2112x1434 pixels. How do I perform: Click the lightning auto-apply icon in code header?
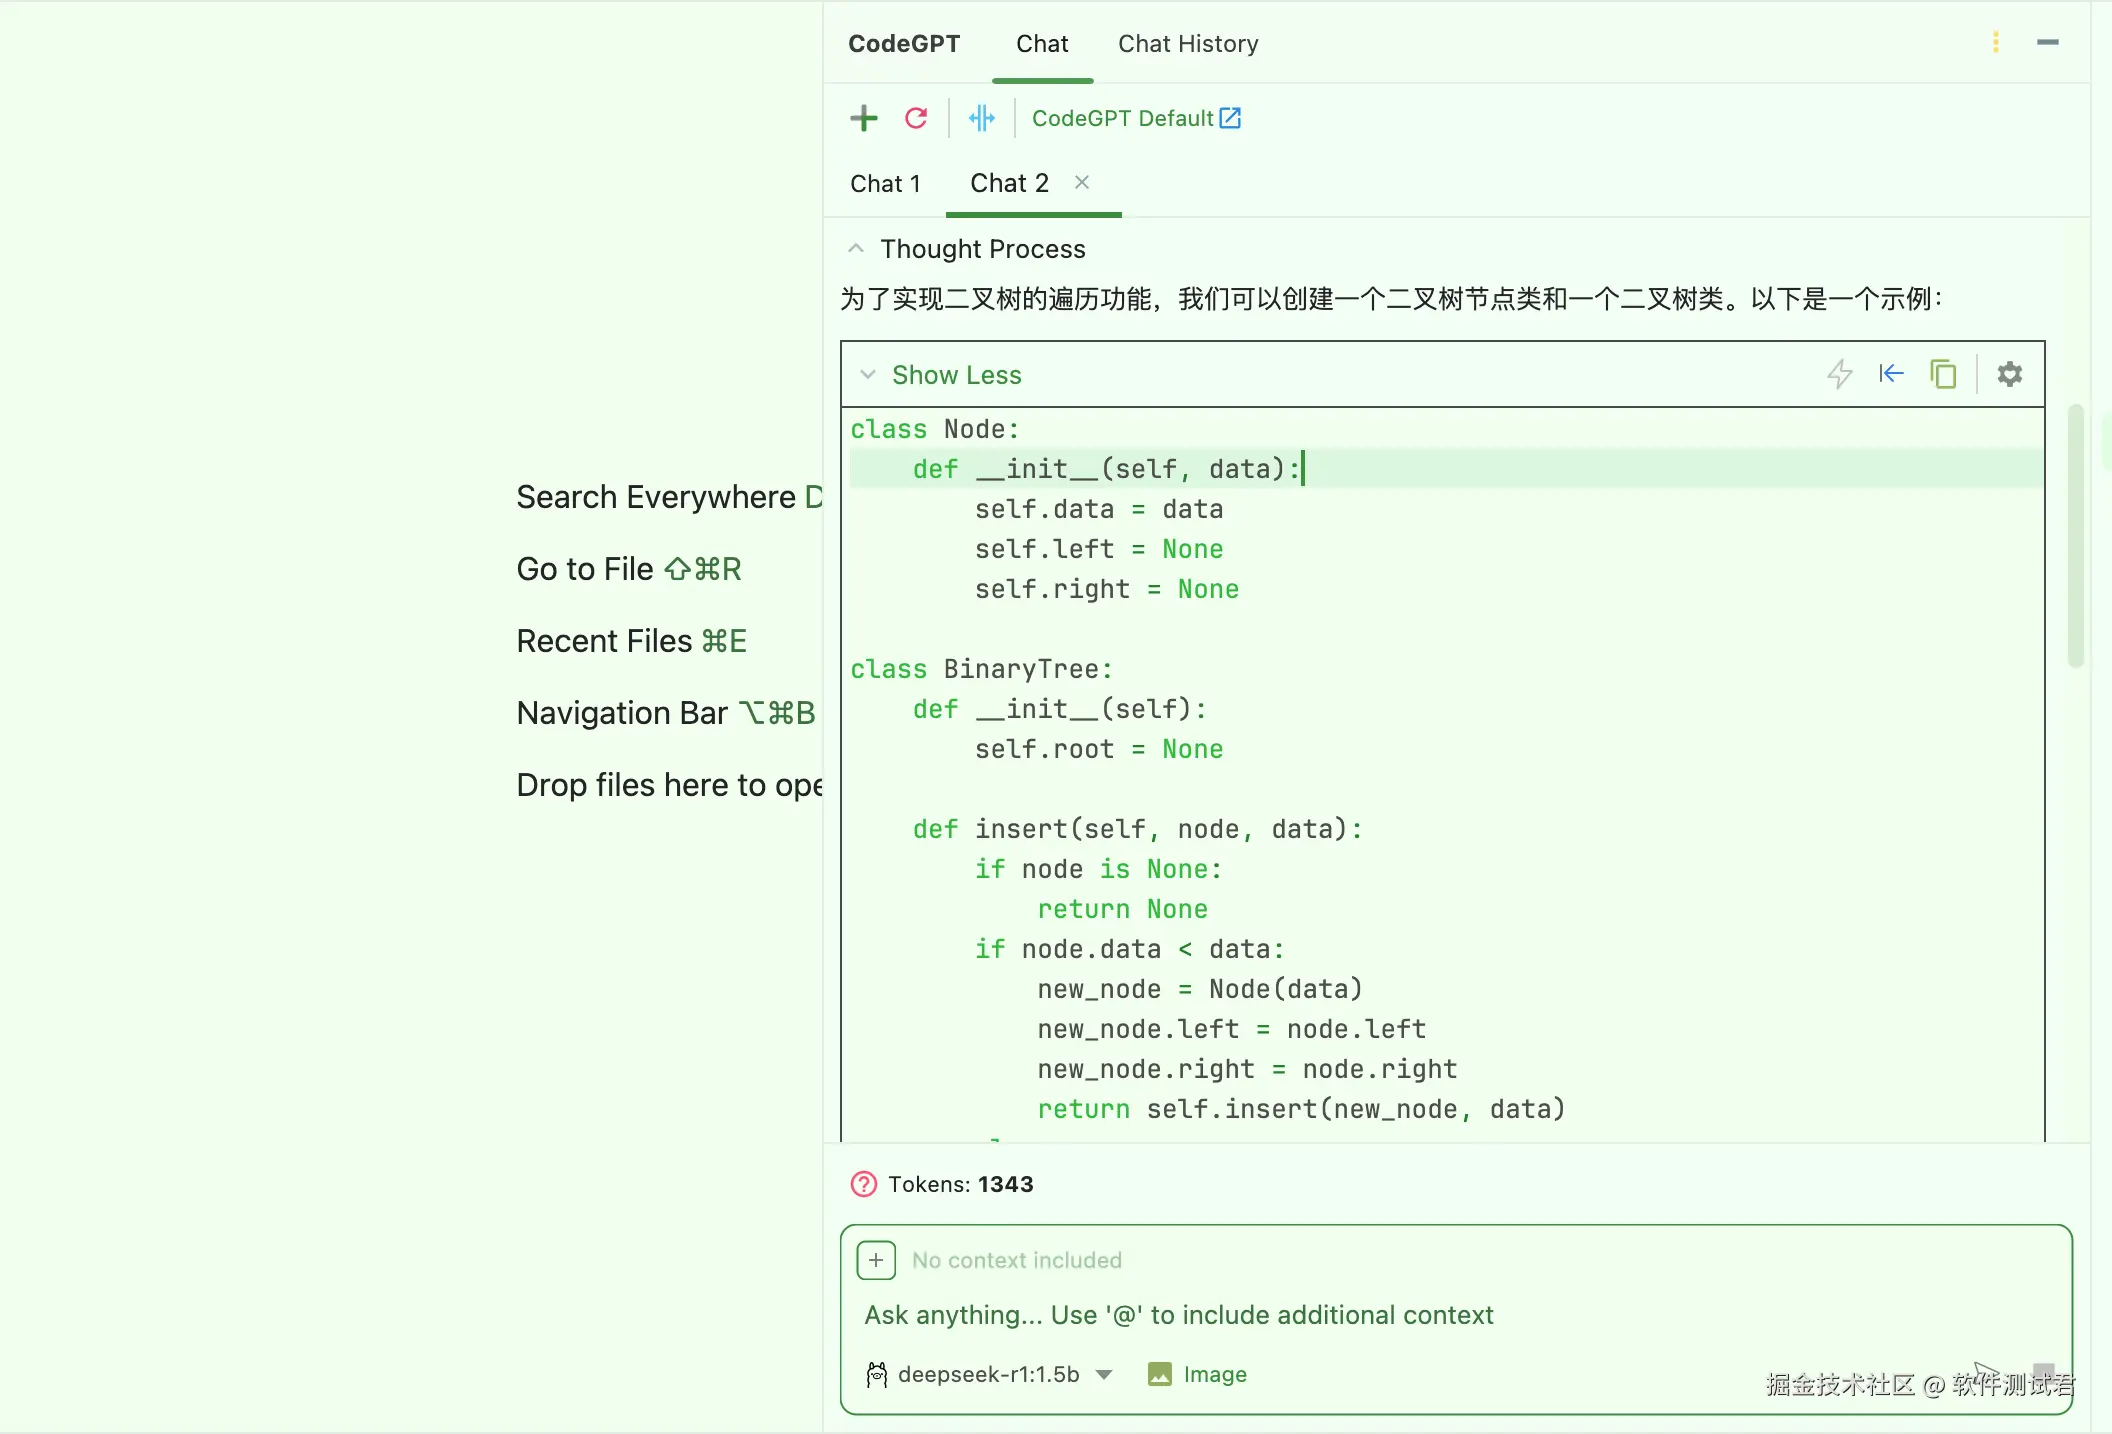(1840, 374)
